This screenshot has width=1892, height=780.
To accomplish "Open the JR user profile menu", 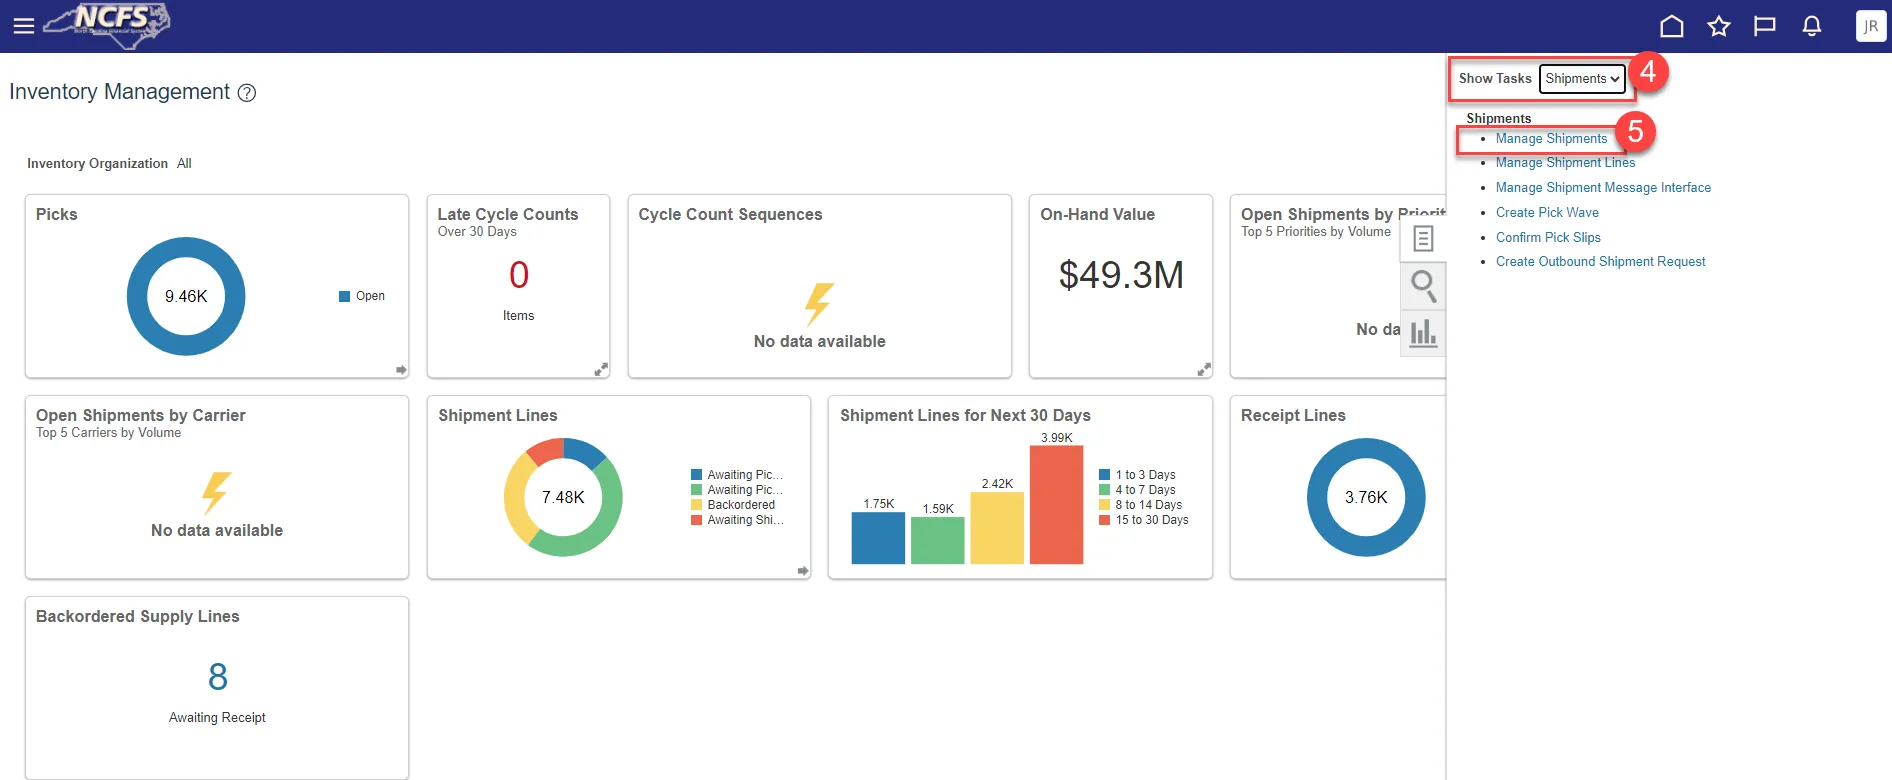I will [x=1870, y=26].
